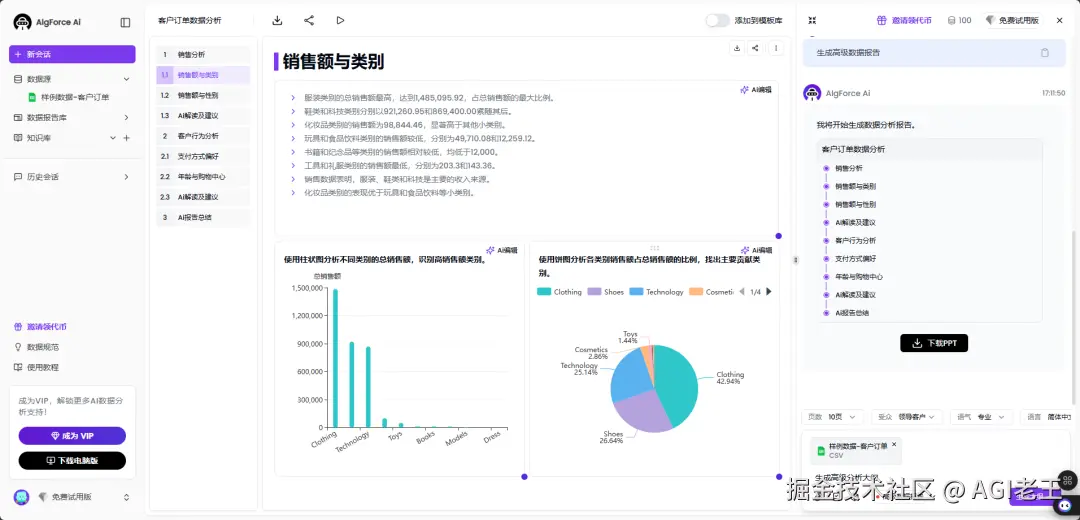Open the 页数 10页 dropdown
The width and height of the screenshot is (1080, 520).
coord(832,417)
